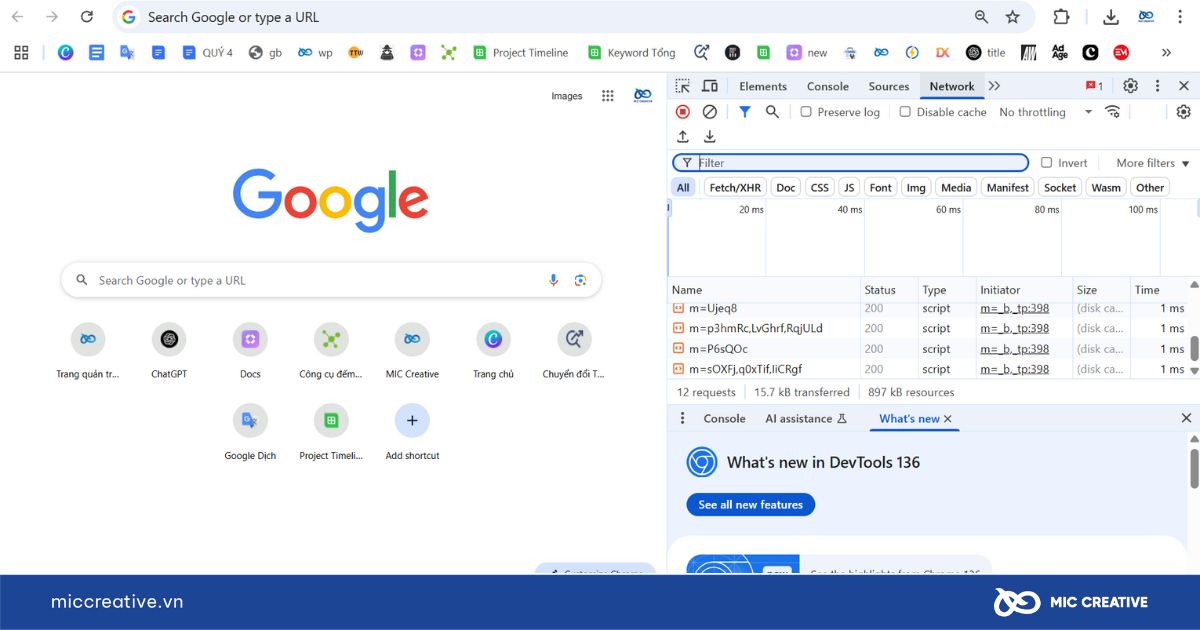1200x630 pixels.
Task: Enable the Disable cache checkbox
Action: pos(905,112)
